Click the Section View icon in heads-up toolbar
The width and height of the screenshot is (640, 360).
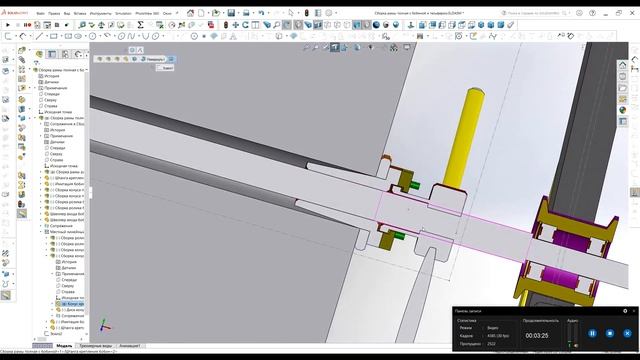point(335,48)
